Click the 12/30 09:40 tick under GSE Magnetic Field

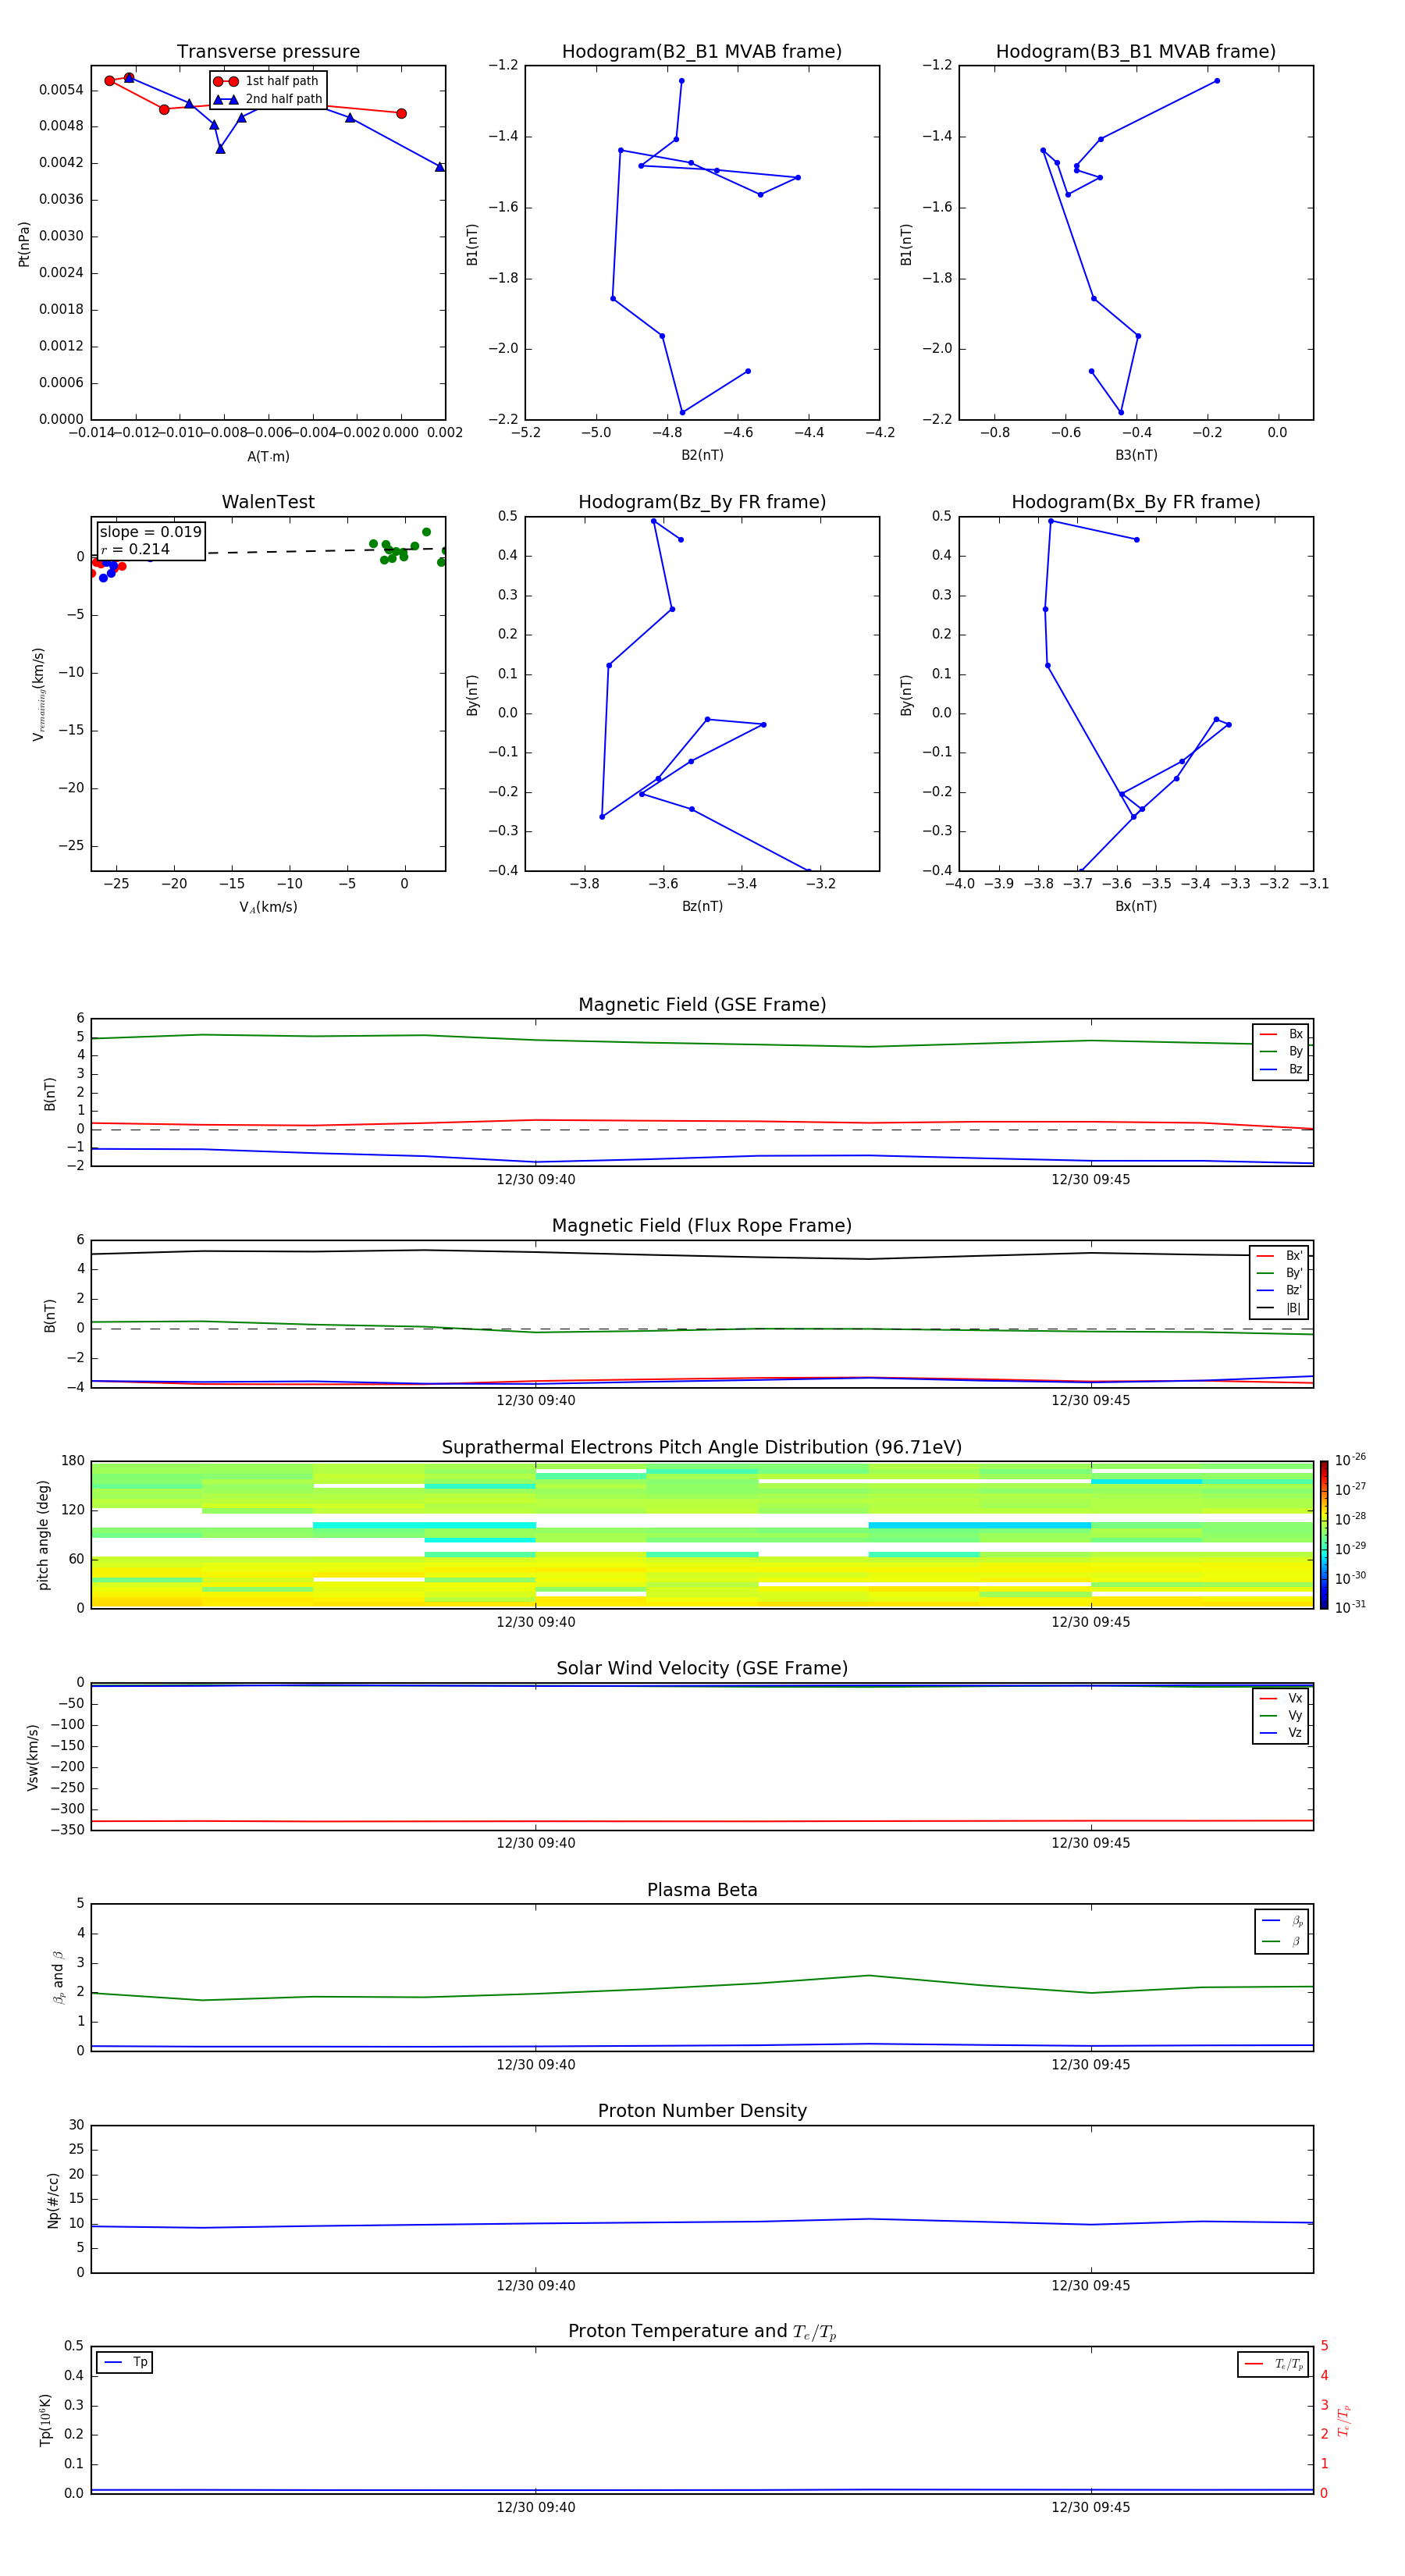point(536,1180)
